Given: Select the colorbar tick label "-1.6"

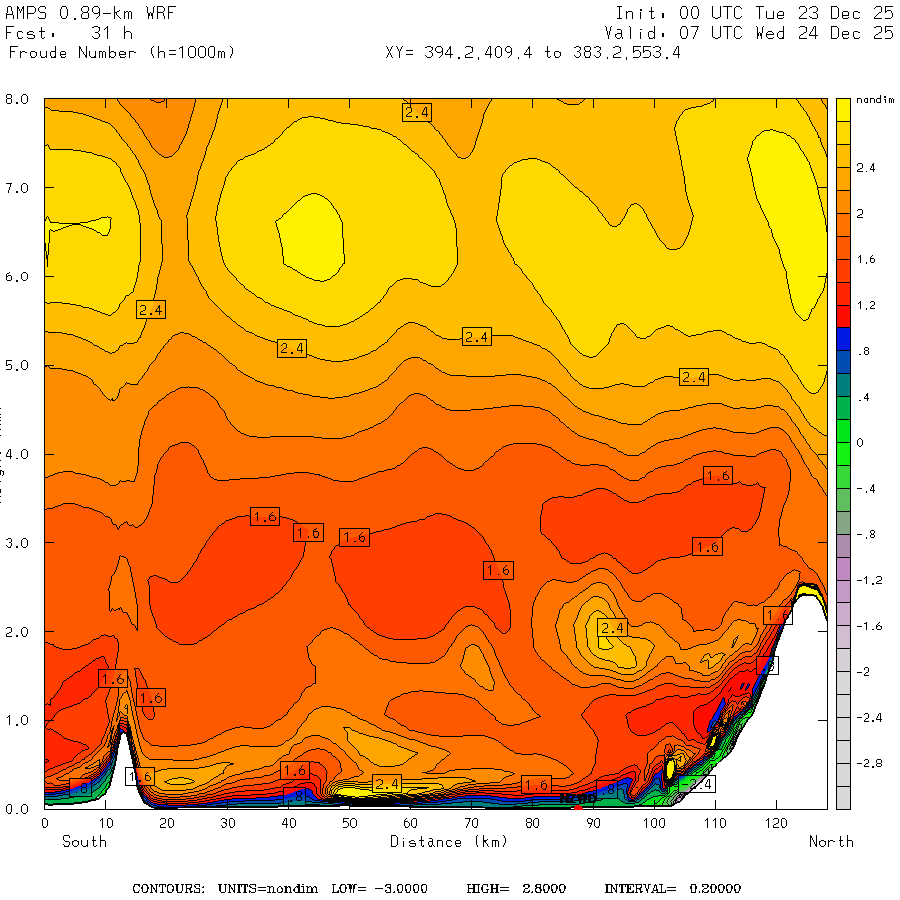Looking at the screenshot, I should 868,626.
